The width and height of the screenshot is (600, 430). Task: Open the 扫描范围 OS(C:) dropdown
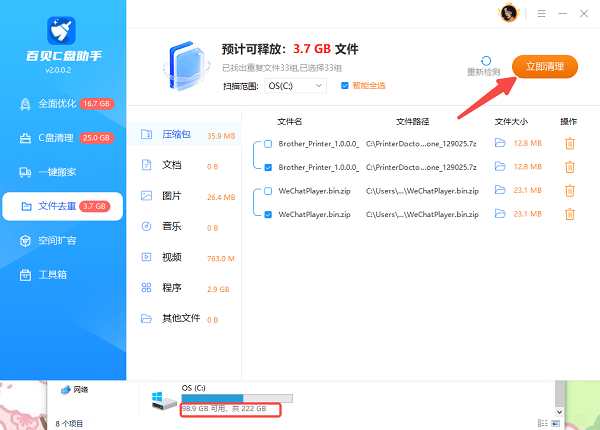click(x=295, y=86)
